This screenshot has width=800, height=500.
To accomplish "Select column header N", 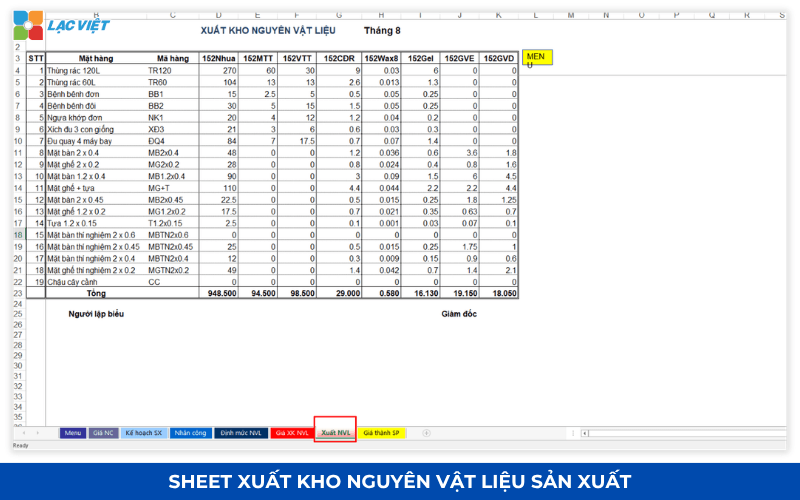I will point(606,15).
